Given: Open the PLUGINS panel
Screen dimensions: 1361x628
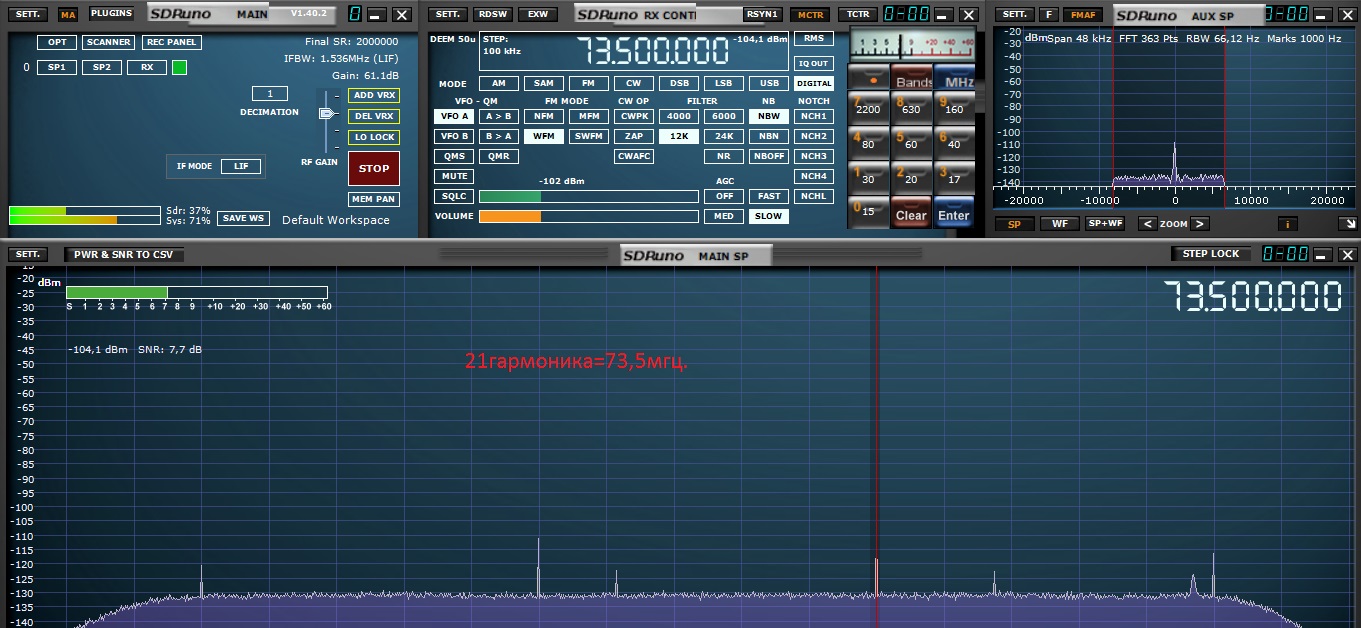Looking at the screenshot, I should (x=110, y=14).
